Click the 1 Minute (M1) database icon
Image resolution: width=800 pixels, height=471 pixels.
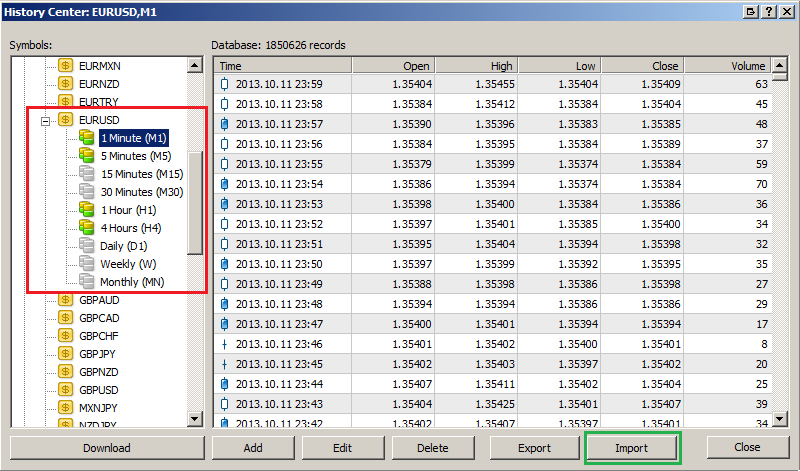pos(86,138)
